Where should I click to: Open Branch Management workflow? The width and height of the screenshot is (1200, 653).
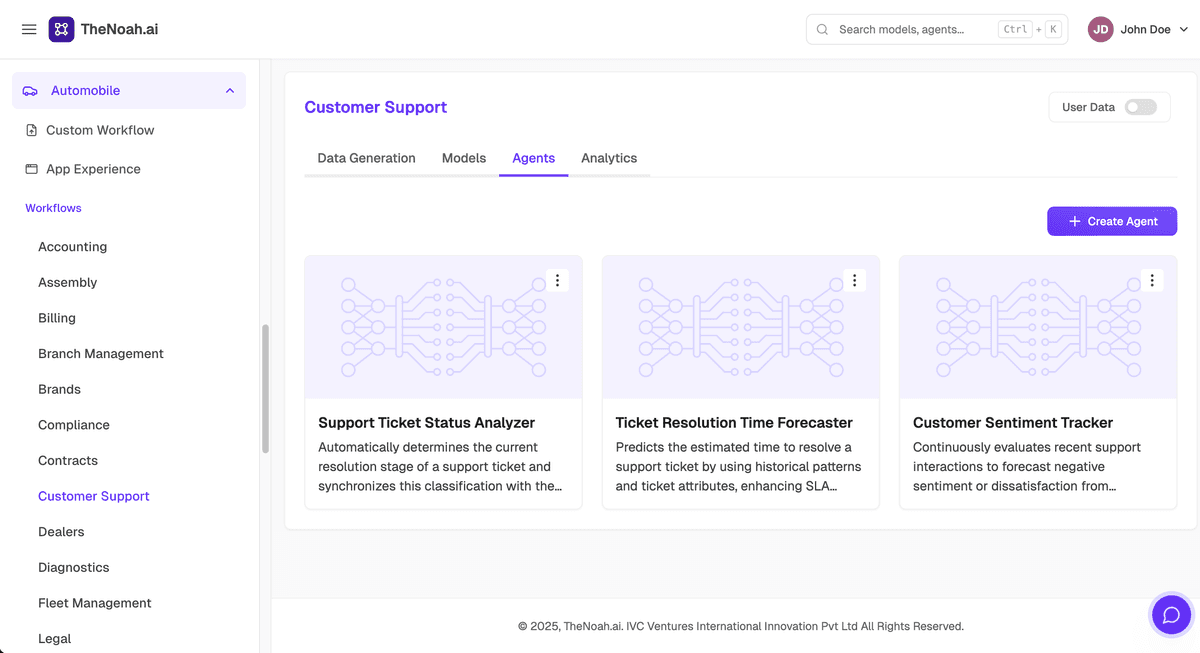click(101, 354)
